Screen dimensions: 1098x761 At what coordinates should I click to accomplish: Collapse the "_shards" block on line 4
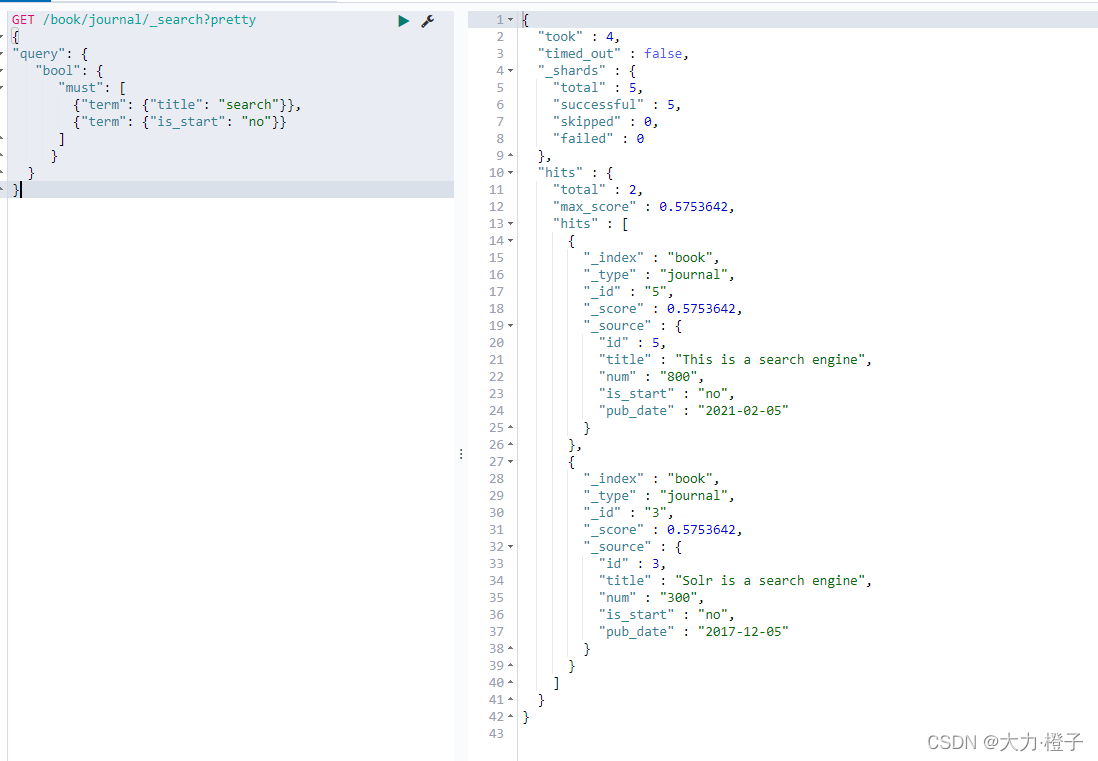pos(510,71)
